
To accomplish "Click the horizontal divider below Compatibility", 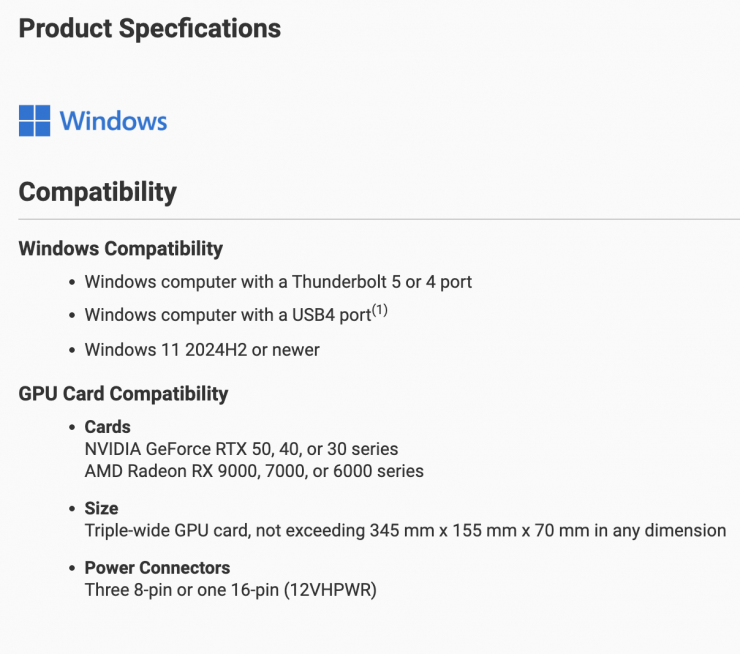I will 379,219.
